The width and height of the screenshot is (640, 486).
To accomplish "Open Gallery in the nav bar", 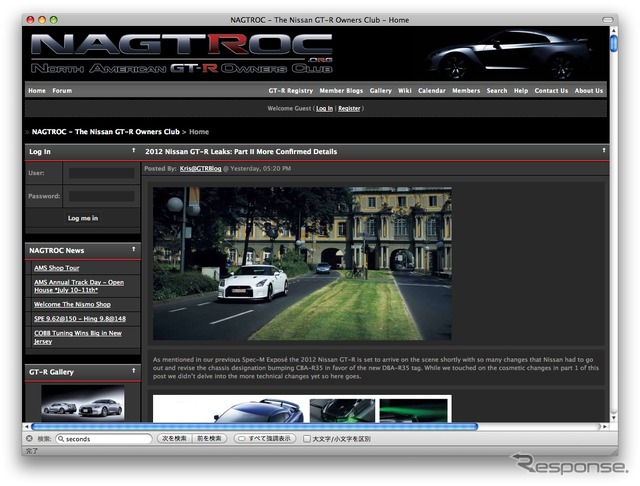I will coord(380,91).
